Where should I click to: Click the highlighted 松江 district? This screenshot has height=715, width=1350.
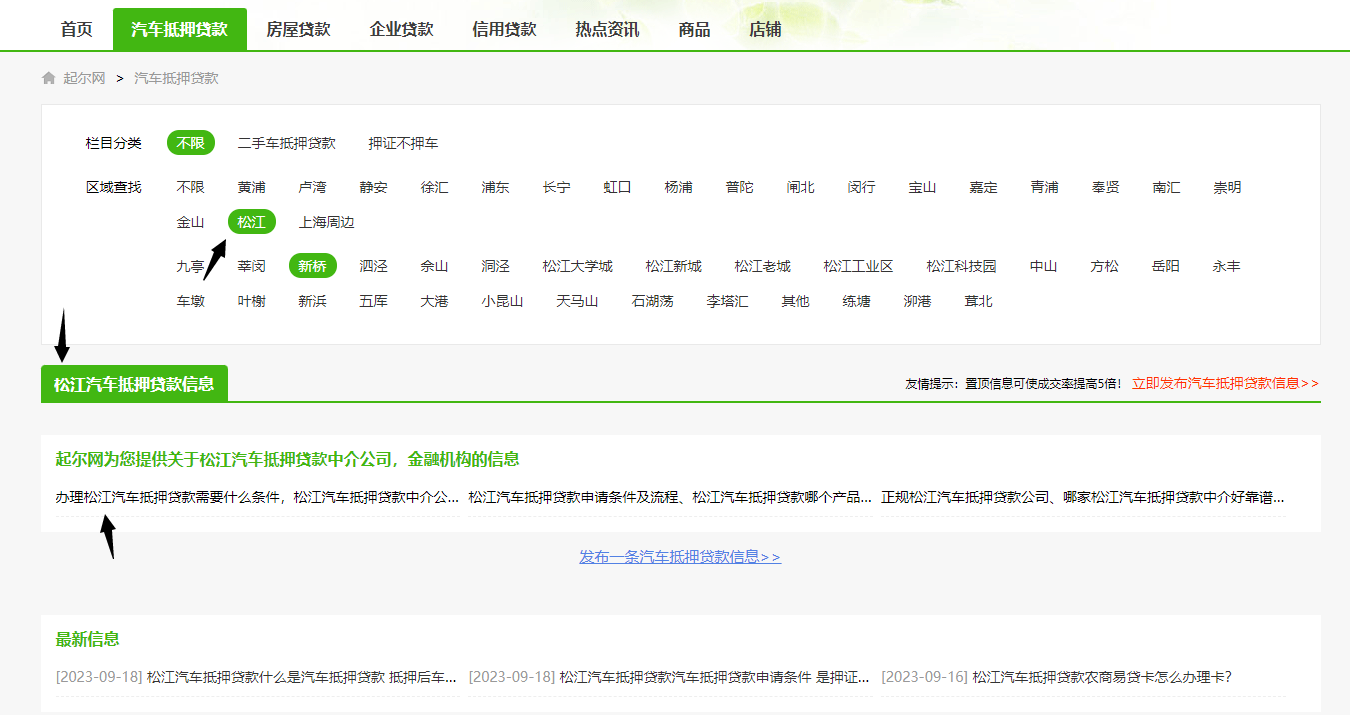pos(252,222)
